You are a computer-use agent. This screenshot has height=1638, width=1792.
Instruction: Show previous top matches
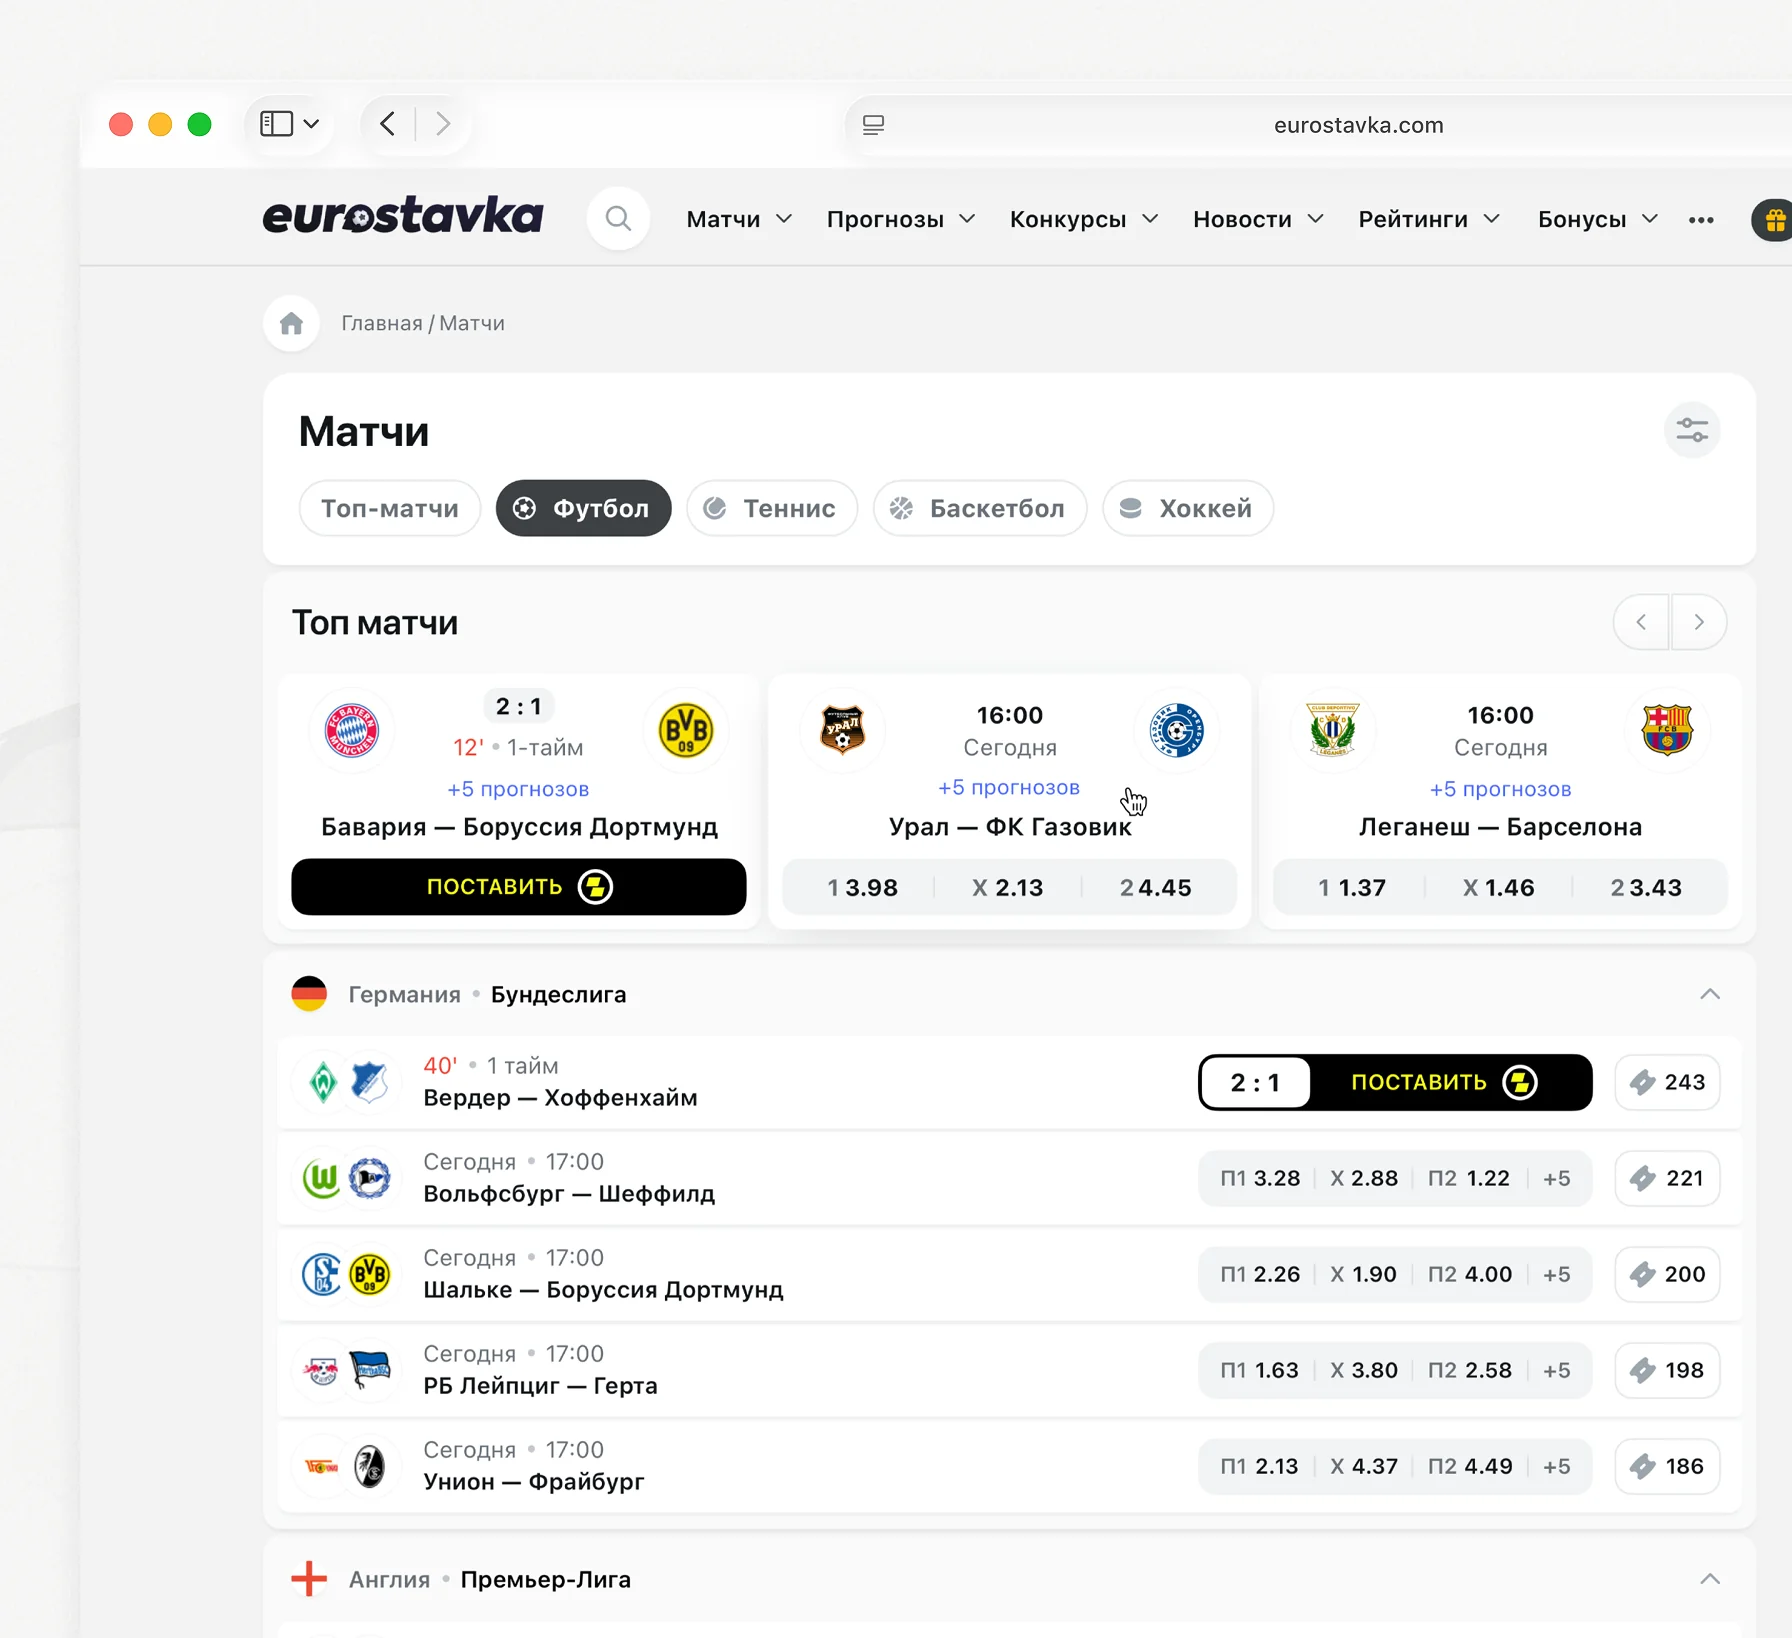[x=1641, y=622]
